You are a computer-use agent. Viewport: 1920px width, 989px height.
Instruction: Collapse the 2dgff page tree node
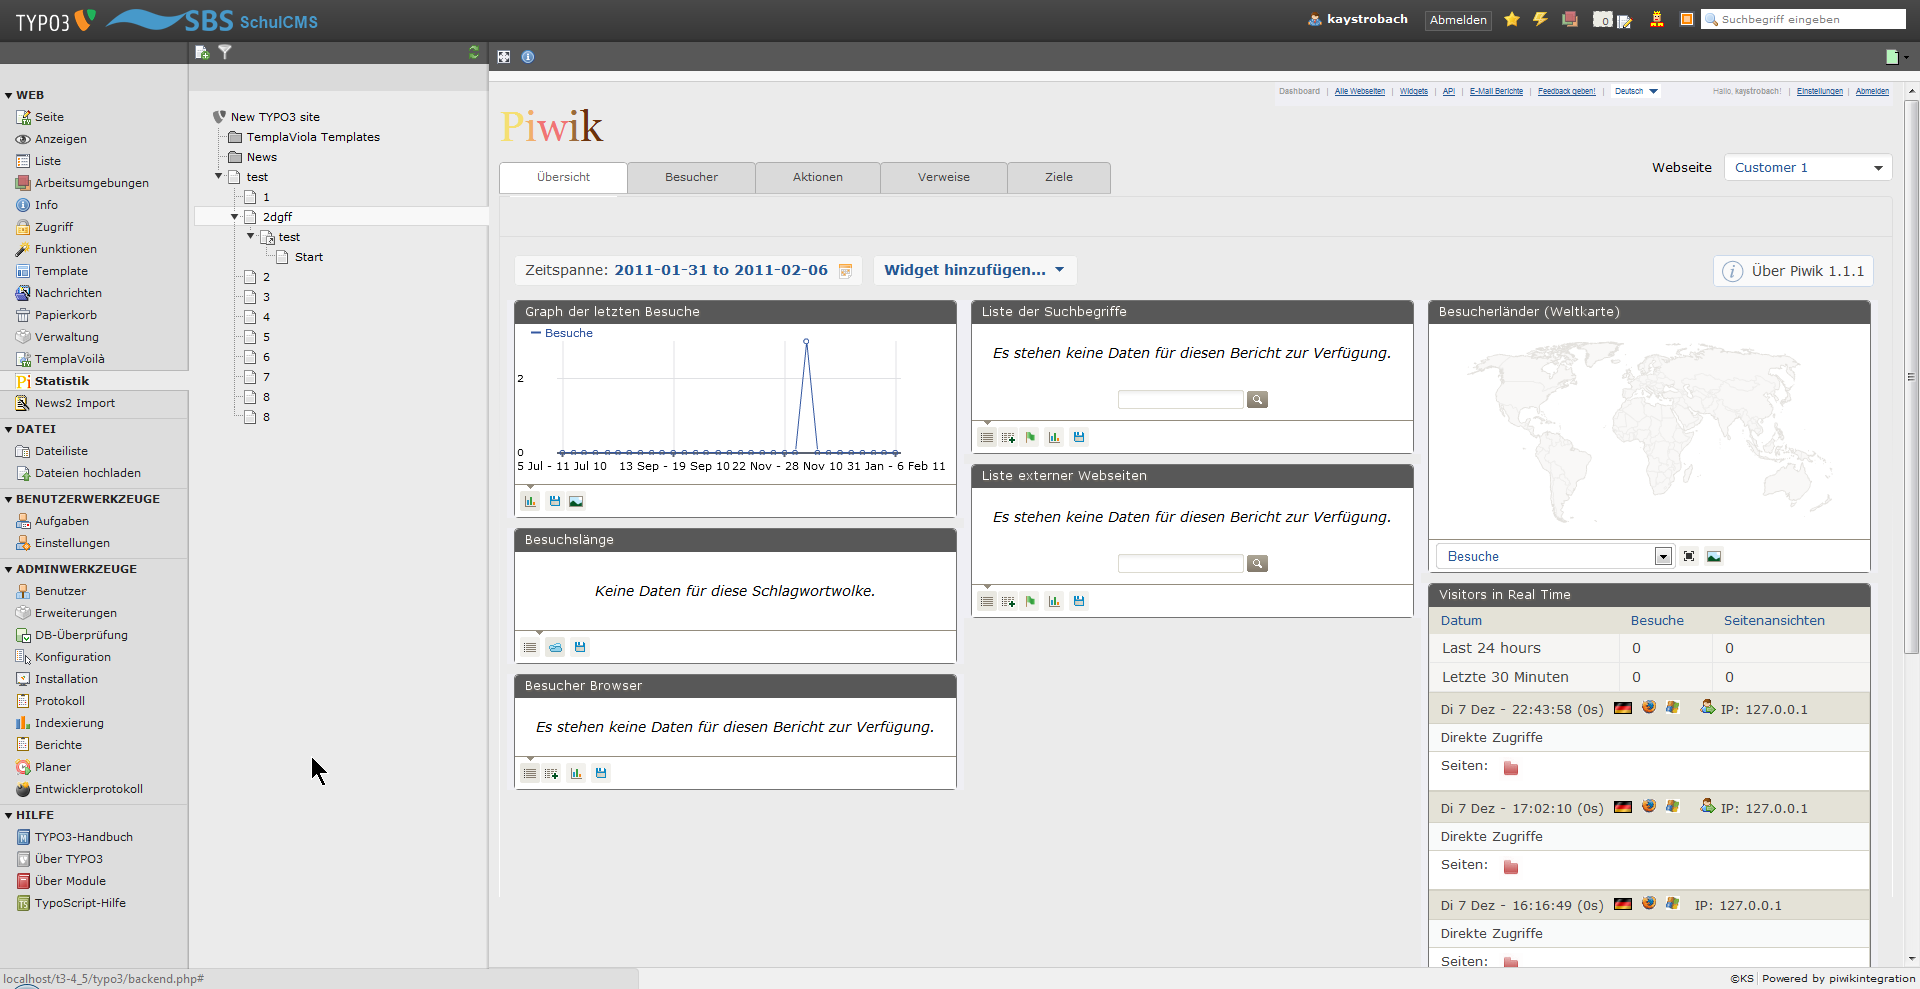pos(234,216)
